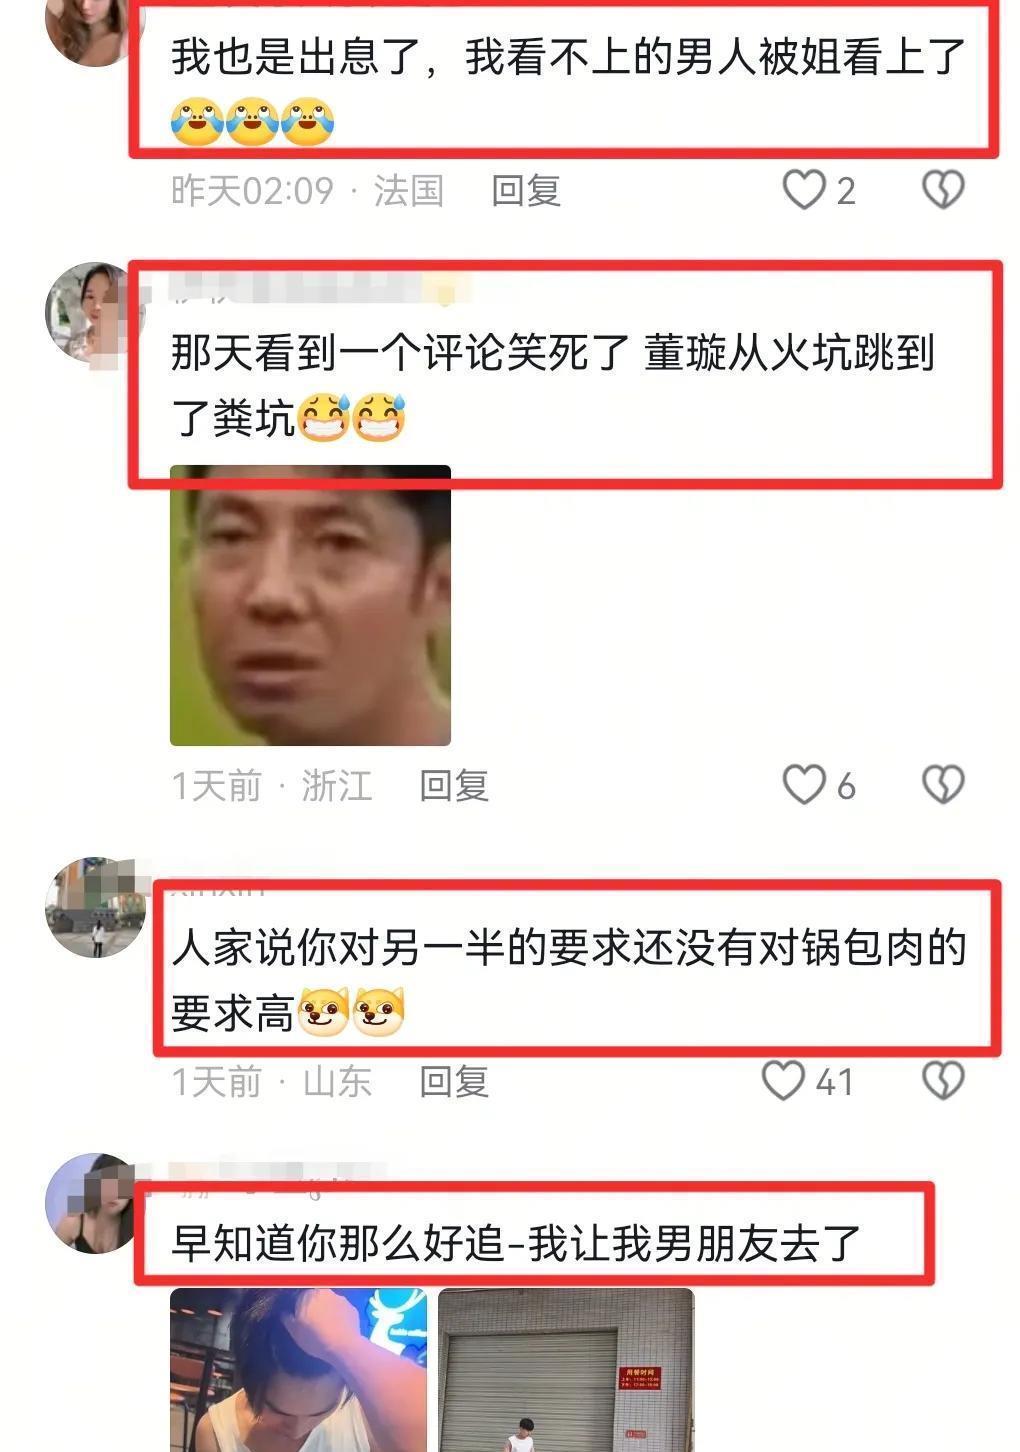Tap broken-heart icon on 浙江 comment
Image resolution: width=1020 pixels, height=1452 pixels.
[942, 785]
